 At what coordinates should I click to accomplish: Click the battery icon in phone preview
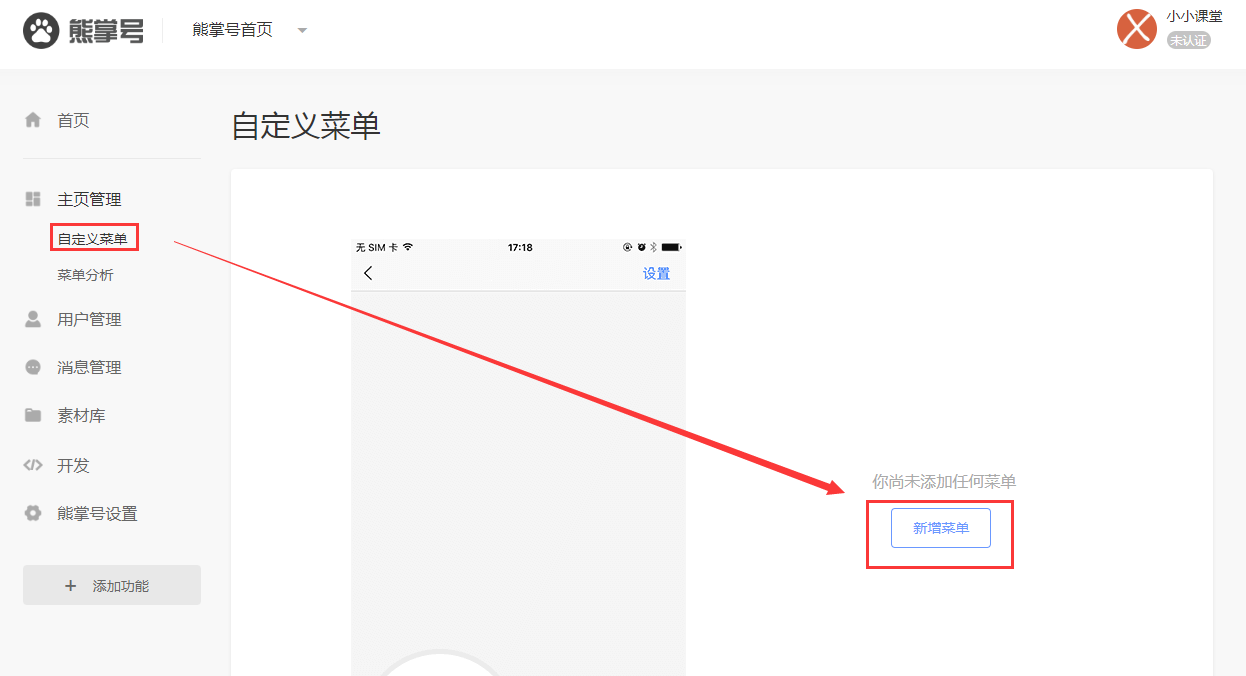tap(671, 247)
